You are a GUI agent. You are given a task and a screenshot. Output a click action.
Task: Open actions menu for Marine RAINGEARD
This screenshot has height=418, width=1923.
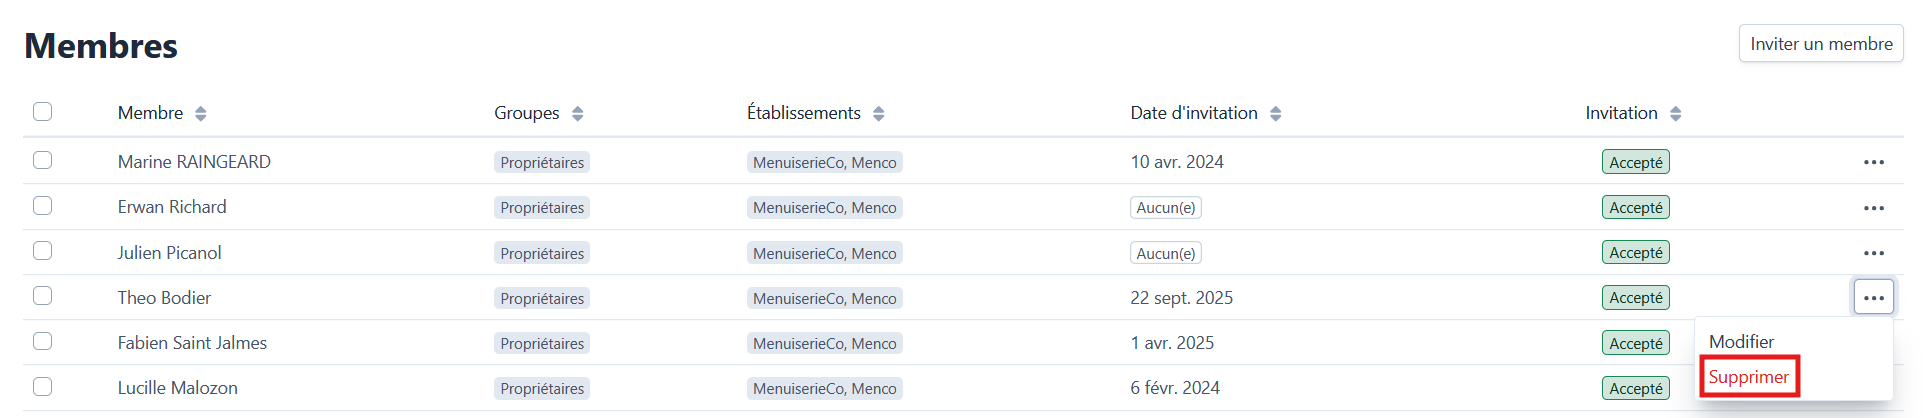click(1873, 162)
